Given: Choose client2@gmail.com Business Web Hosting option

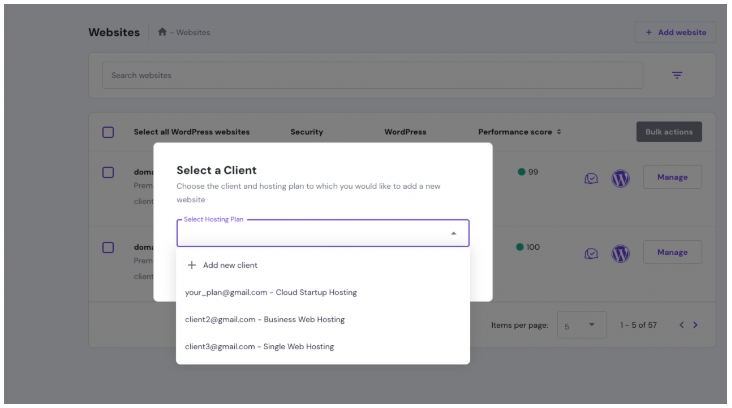Looking at the screenshot, I should coord(265,319).
